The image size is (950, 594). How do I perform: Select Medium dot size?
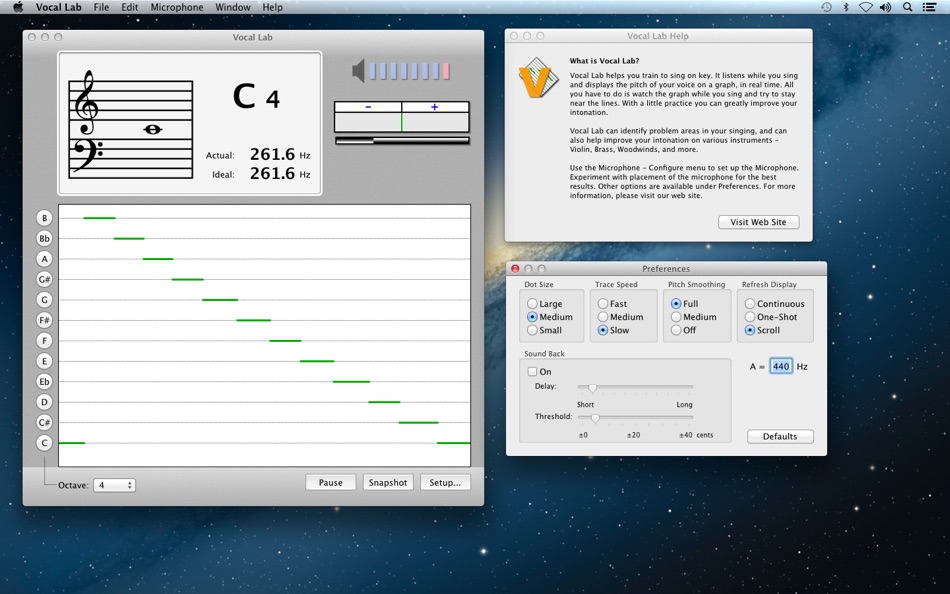pyautogui.click(x=550, y=317)
